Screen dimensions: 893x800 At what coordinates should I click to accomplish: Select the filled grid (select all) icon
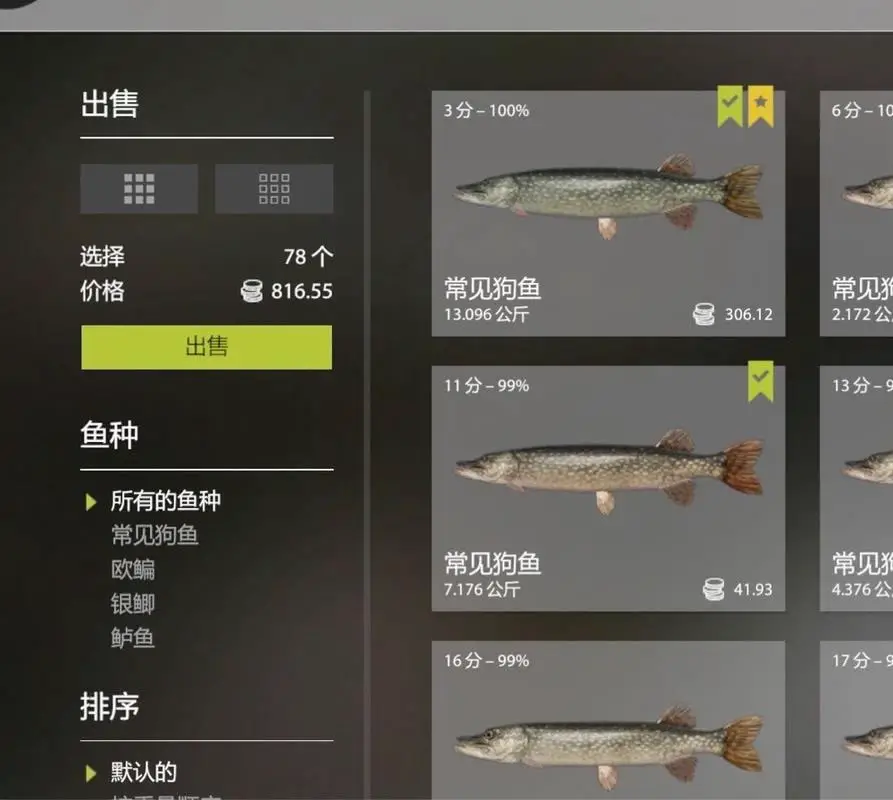point(139,188)
